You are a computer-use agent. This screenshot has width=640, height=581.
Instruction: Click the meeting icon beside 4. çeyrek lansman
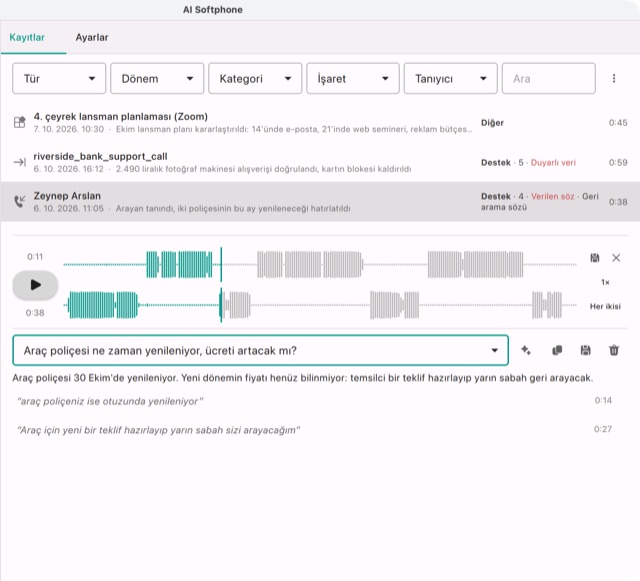coord(20,122)
